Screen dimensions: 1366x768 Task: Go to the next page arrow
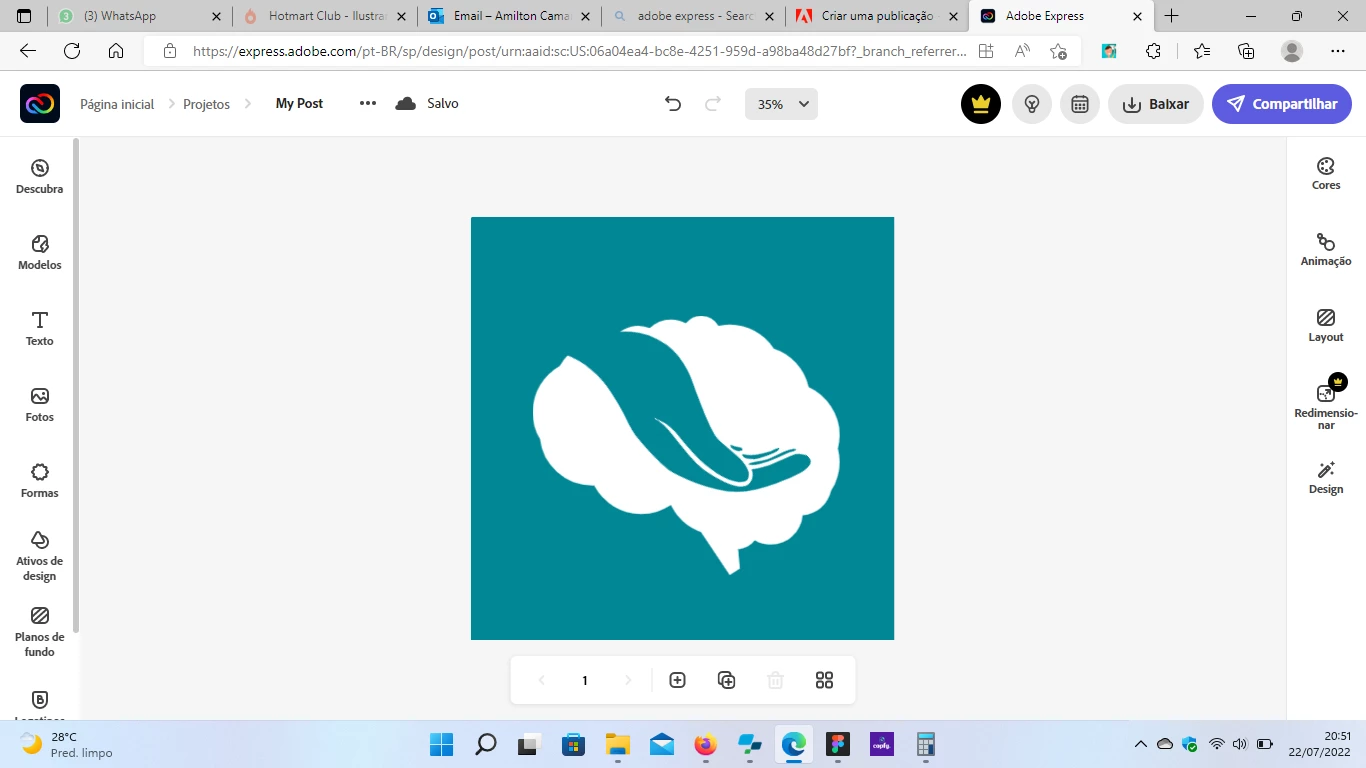click(x=628, y=680)
